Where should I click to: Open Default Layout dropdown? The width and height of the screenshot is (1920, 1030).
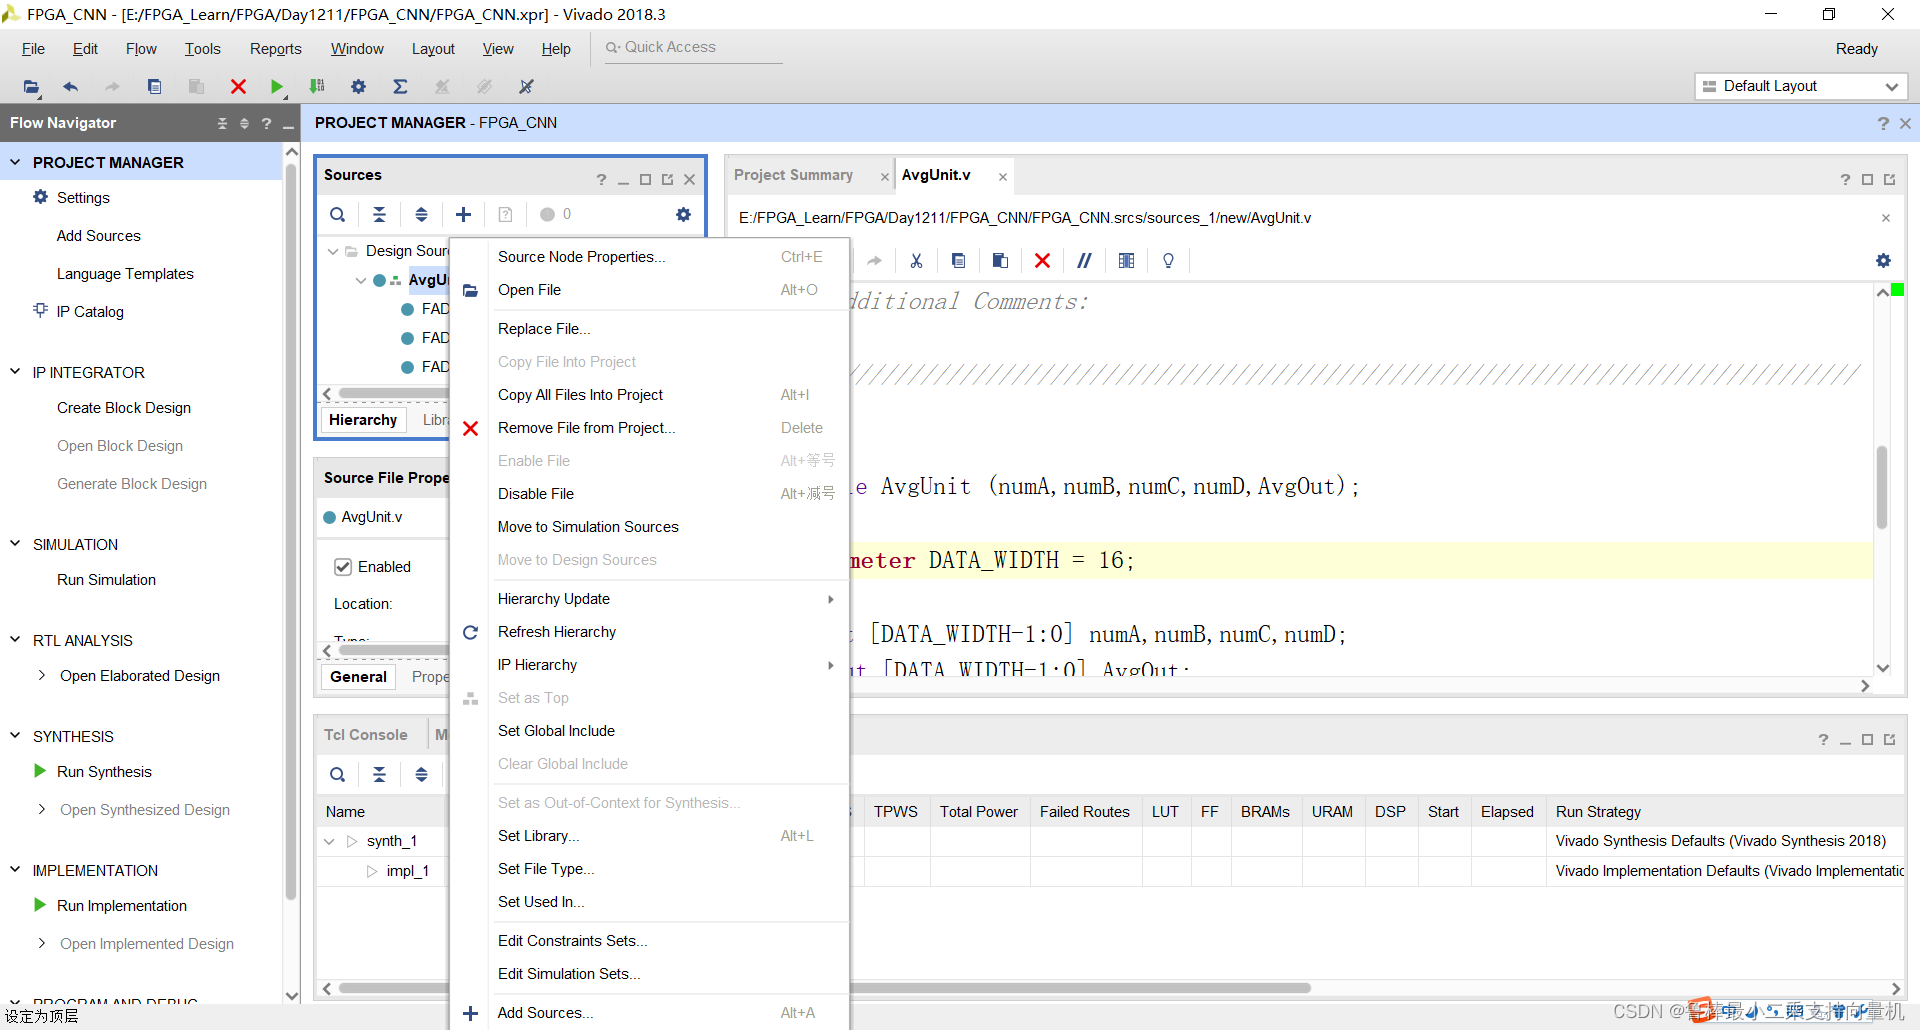coord(1801,86)
